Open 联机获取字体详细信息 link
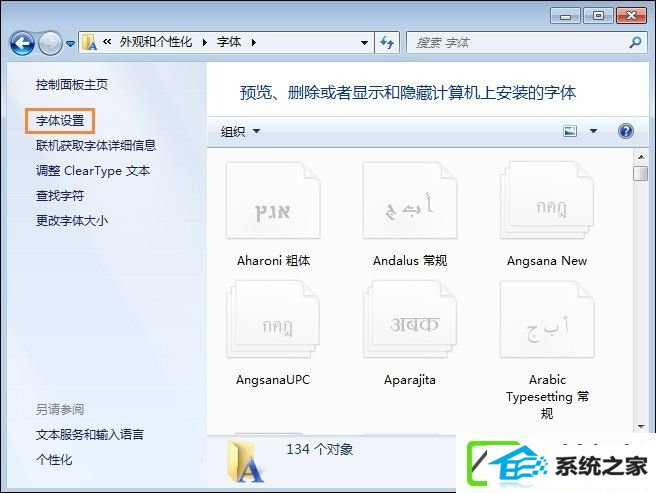This screenshot has height=493, width=656. [96, 146]
